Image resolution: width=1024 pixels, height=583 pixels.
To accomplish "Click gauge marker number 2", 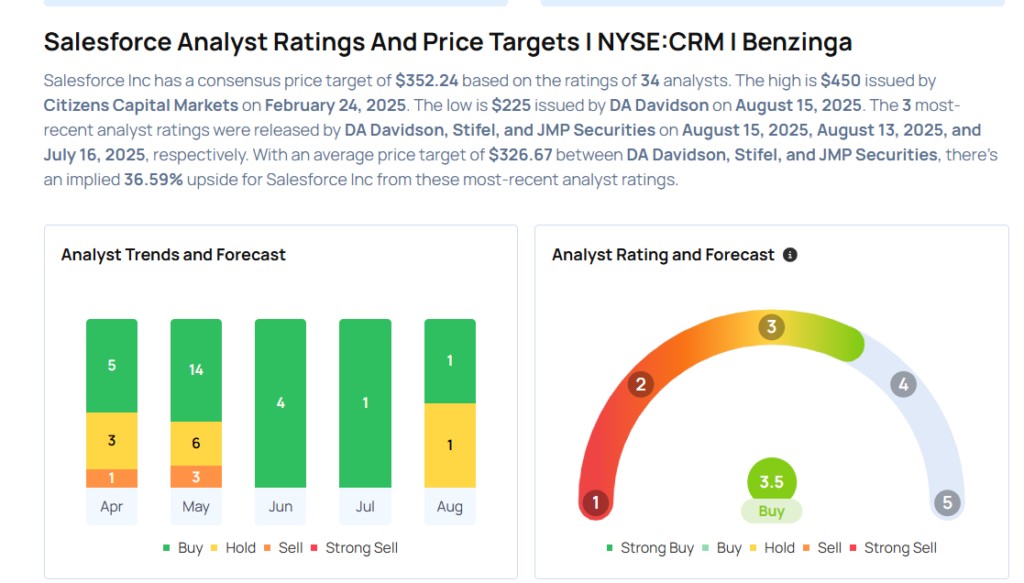I will 641,384.
